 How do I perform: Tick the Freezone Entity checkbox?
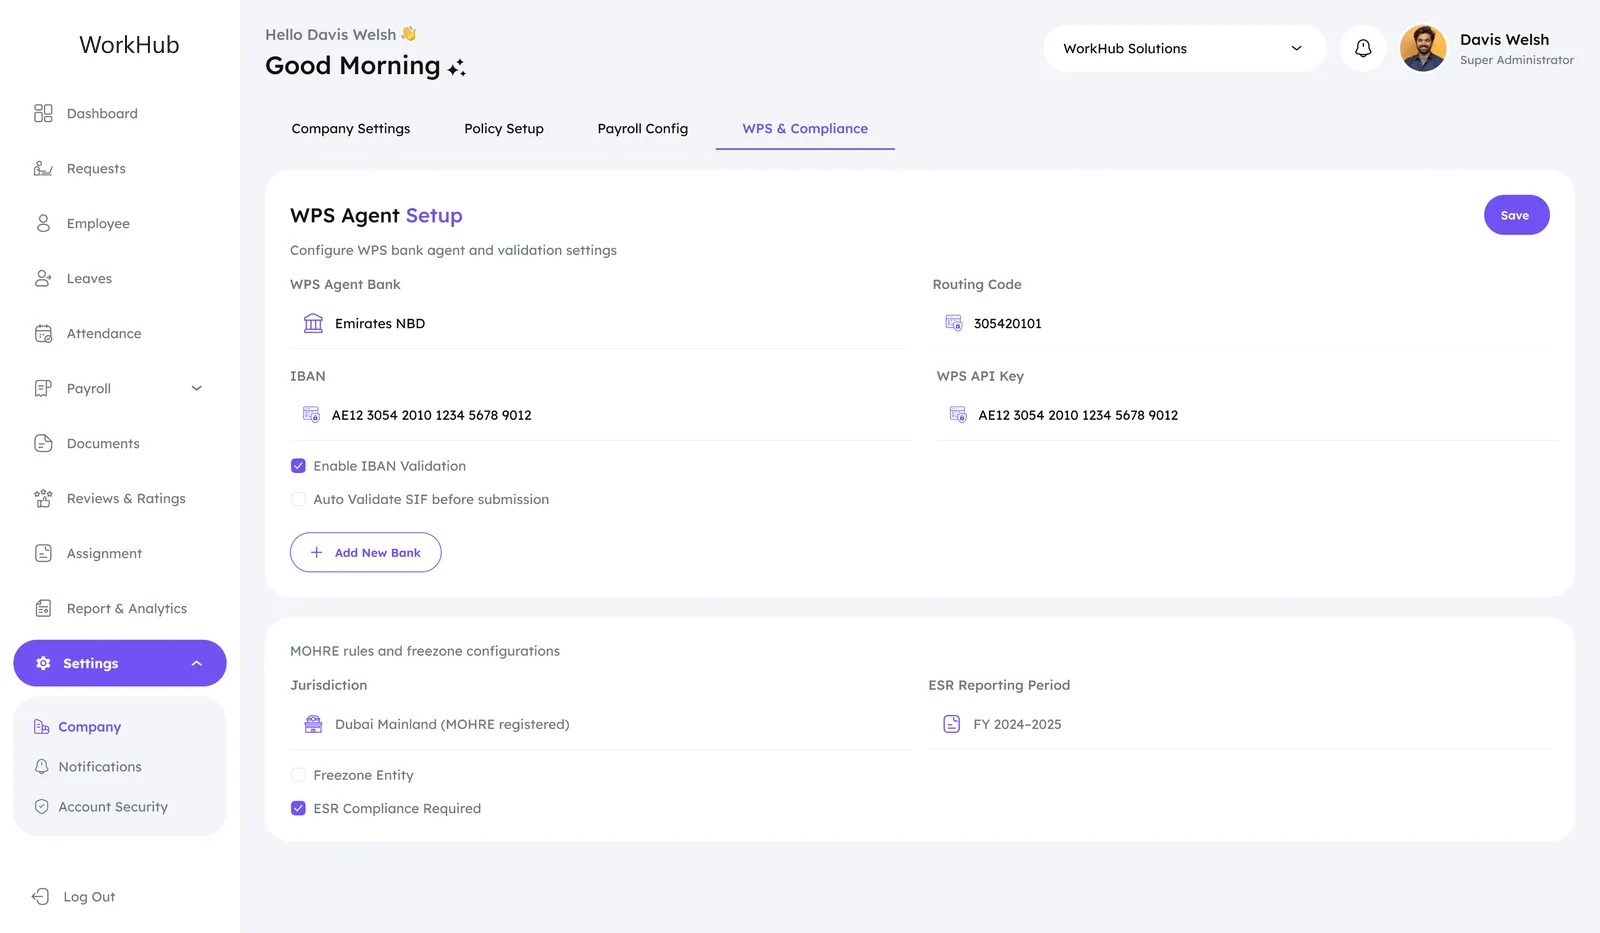298,775
